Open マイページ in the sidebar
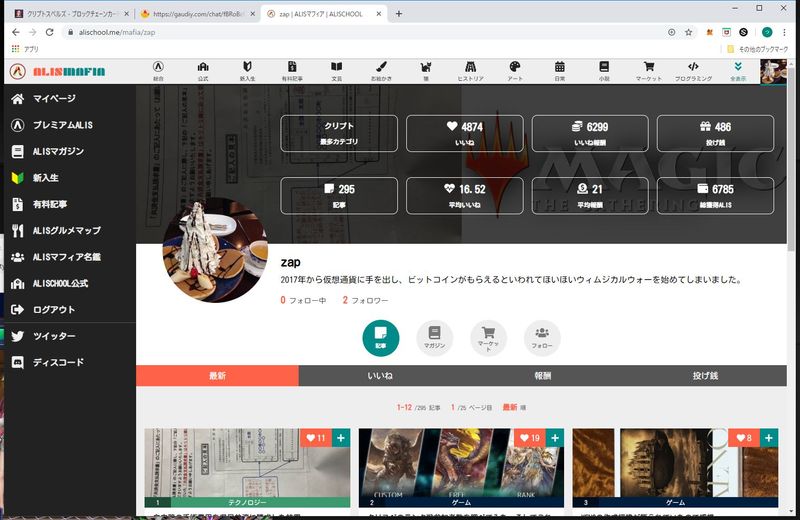800x520 pixels. (54, 99)
